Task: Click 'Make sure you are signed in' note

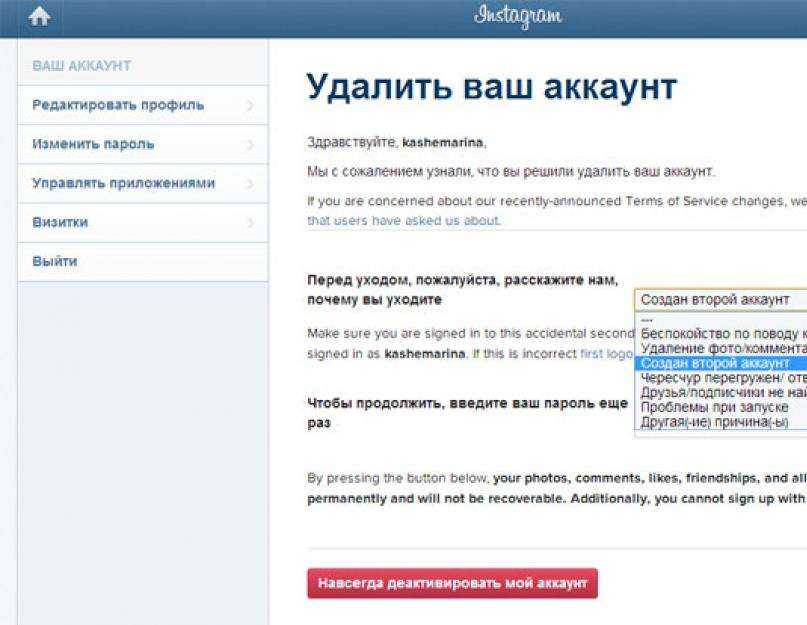Action: [x=471, y=344]
